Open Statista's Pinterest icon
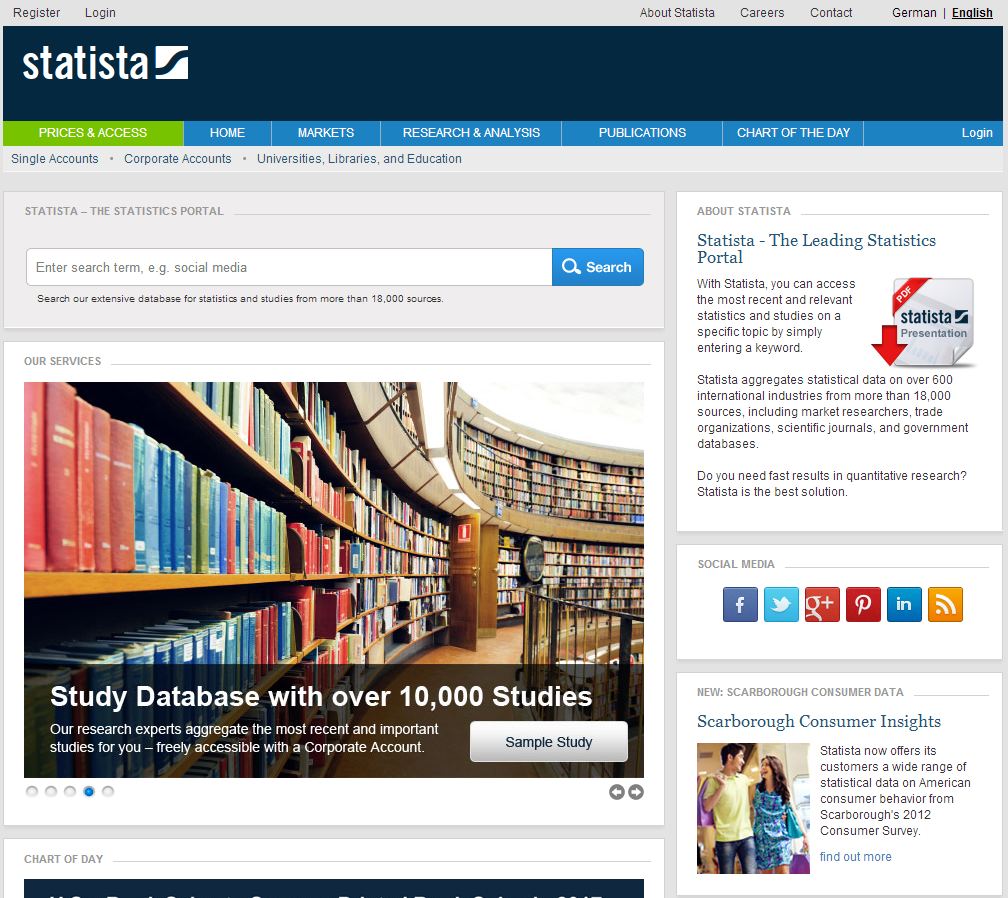1008x898 pixels. point(863,604)
